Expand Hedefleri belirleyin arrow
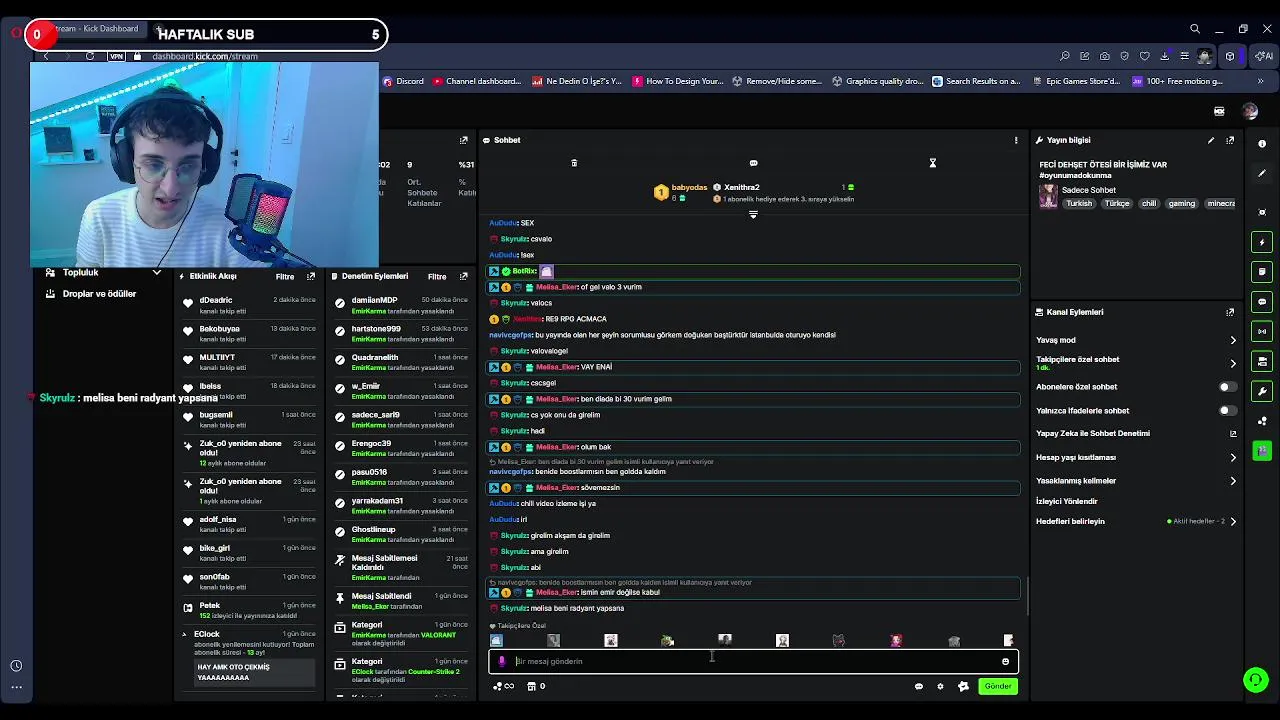This screenshot has width=1280, height=720. 1232,521
